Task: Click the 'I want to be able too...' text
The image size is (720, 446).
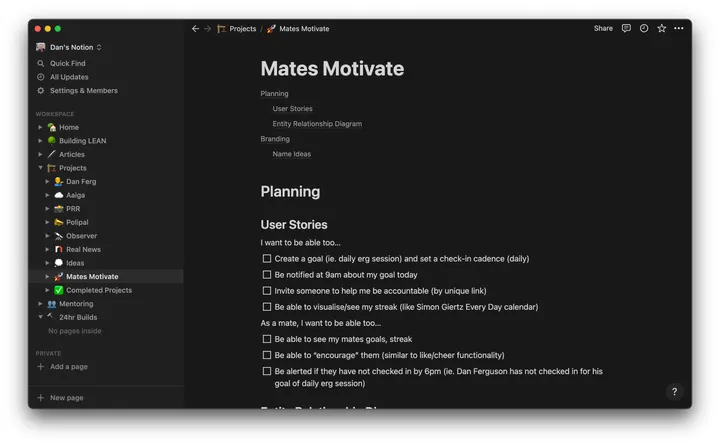Action: pyautogui.click(x=300, y=243)
